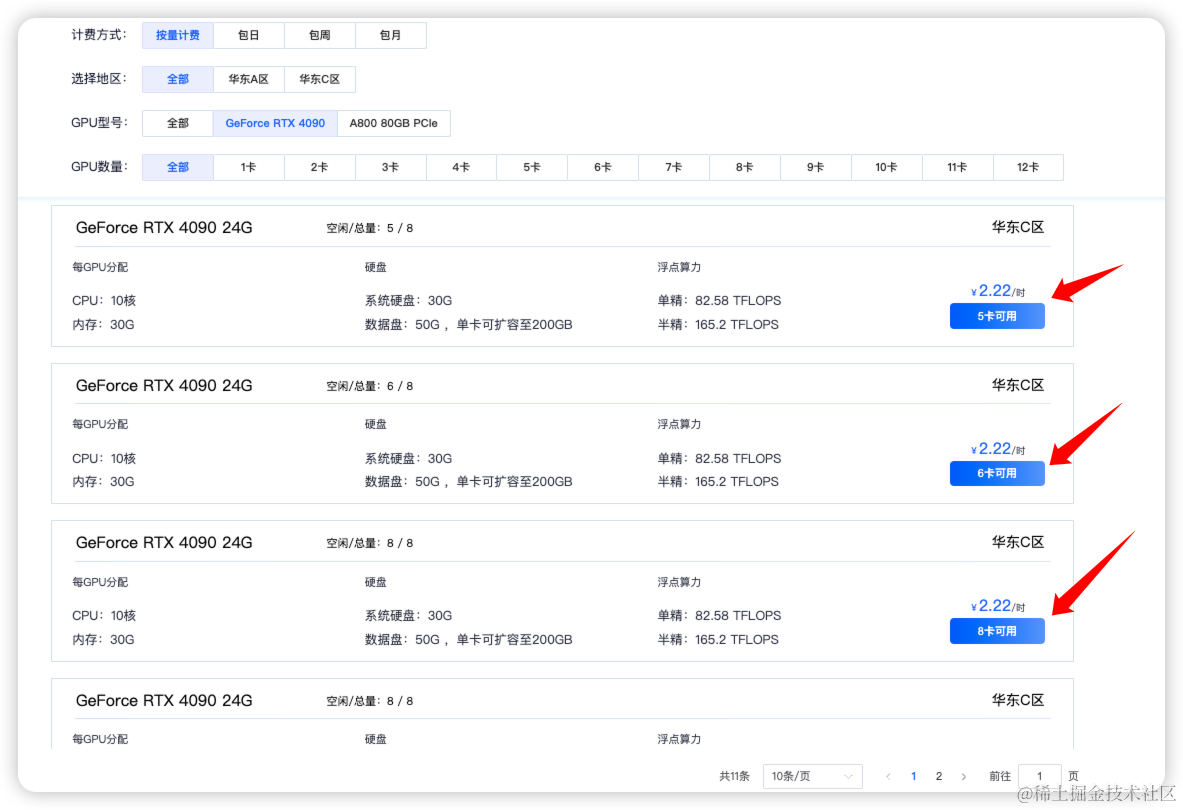Image resolution: width=1183 pixels, height=810 pixels.
Task: Filter GPU count to 12卡
Action: (x=1028, y=167)
